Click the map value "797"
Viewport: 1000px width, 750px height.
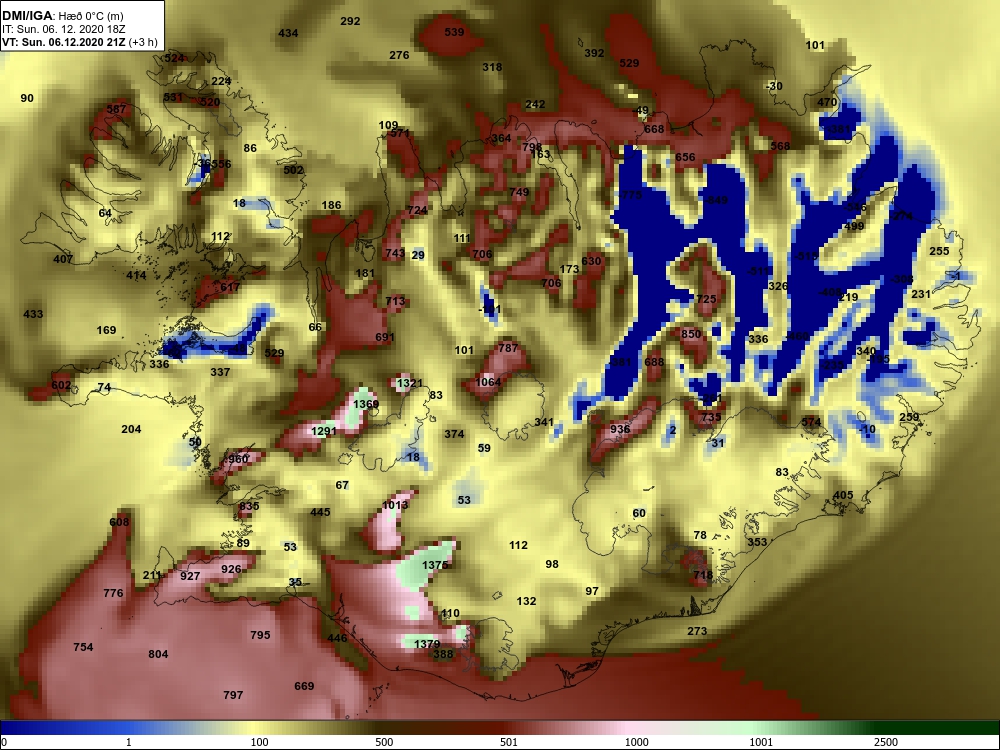(233, 695)
